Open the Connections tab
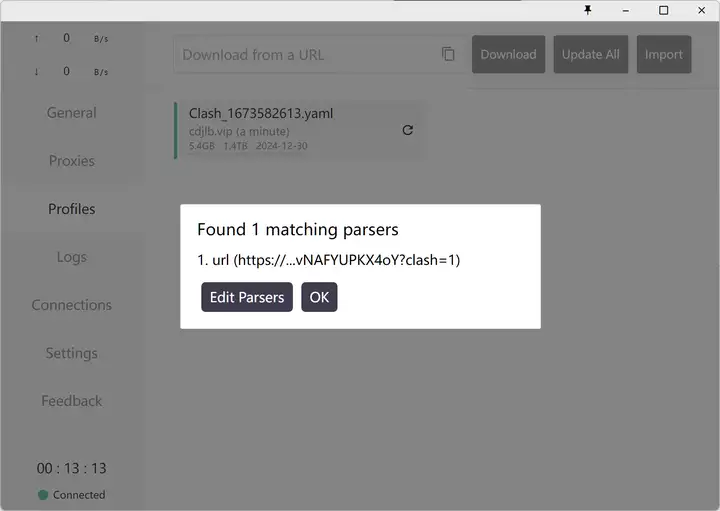The image size is (720, 511). coord(72,305)
